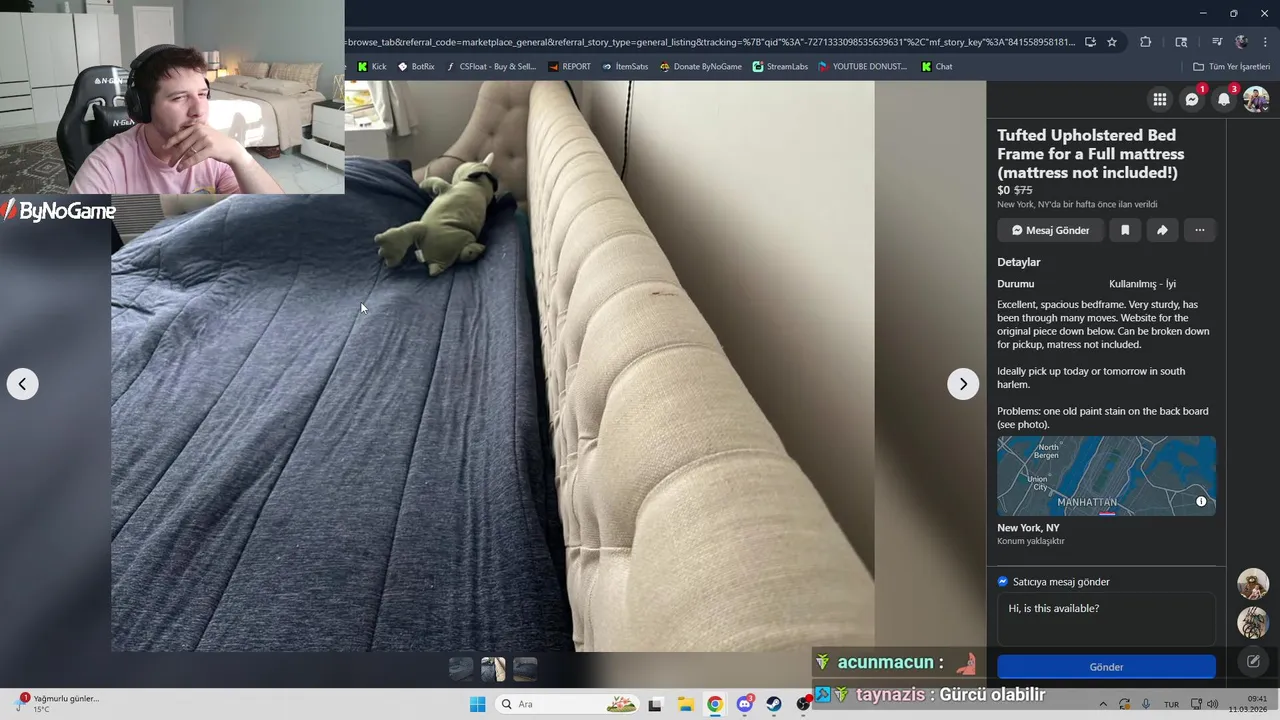Open the account profile picture menu
The image size is (1280, 720).
1256,99
